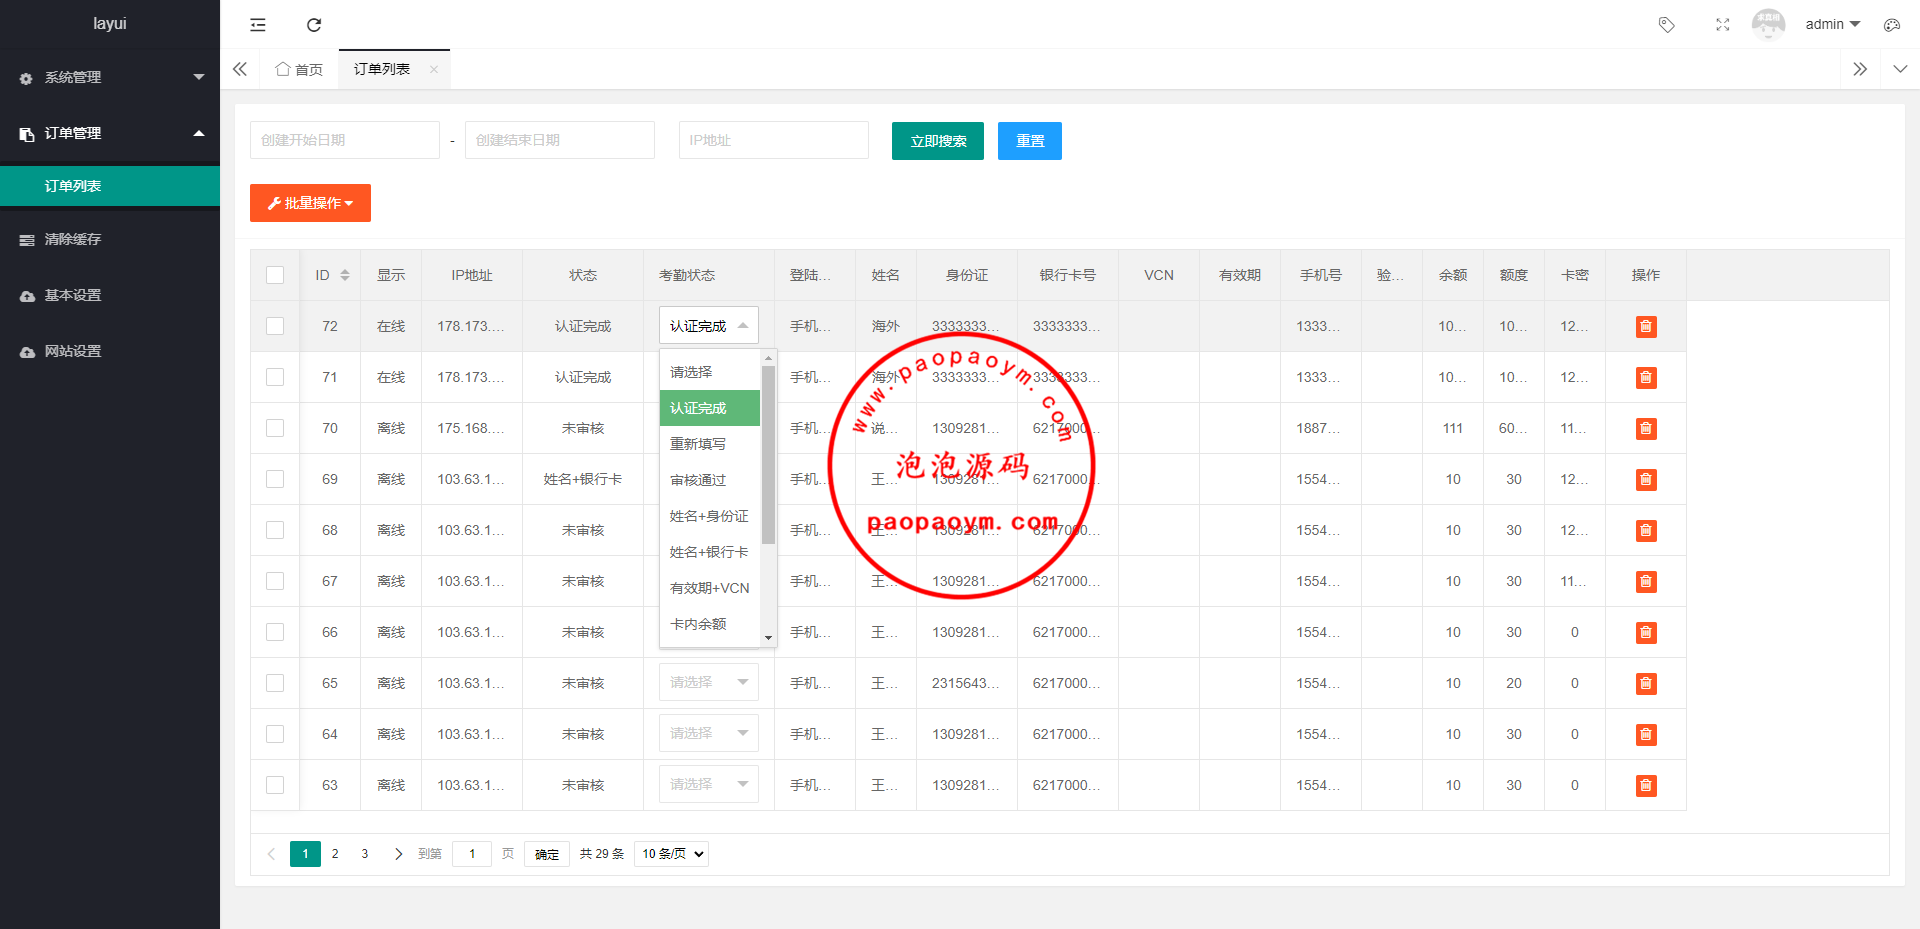Toggle fullscreen mode icon
The image size is (1920, 929).
point(1722,25)
